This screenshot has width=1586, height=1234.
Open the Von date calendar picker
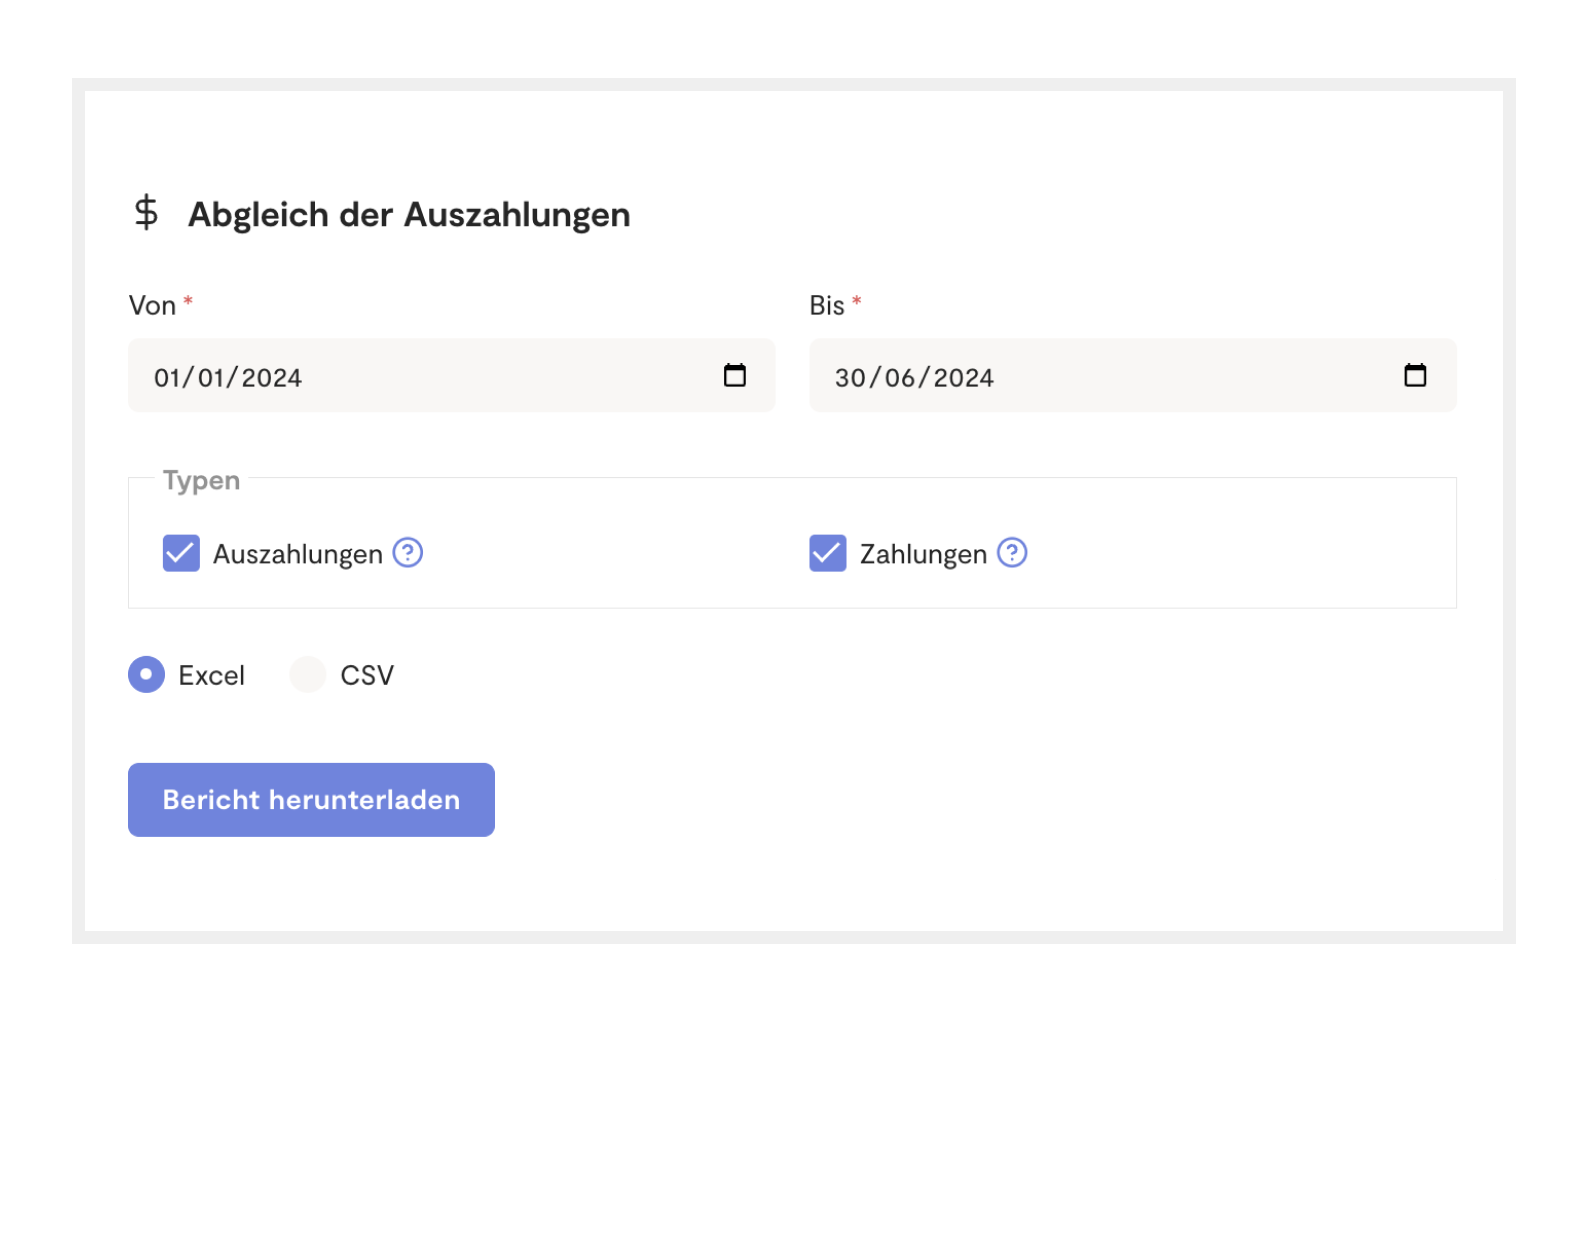pyautogui.click(x=735, y=375)
